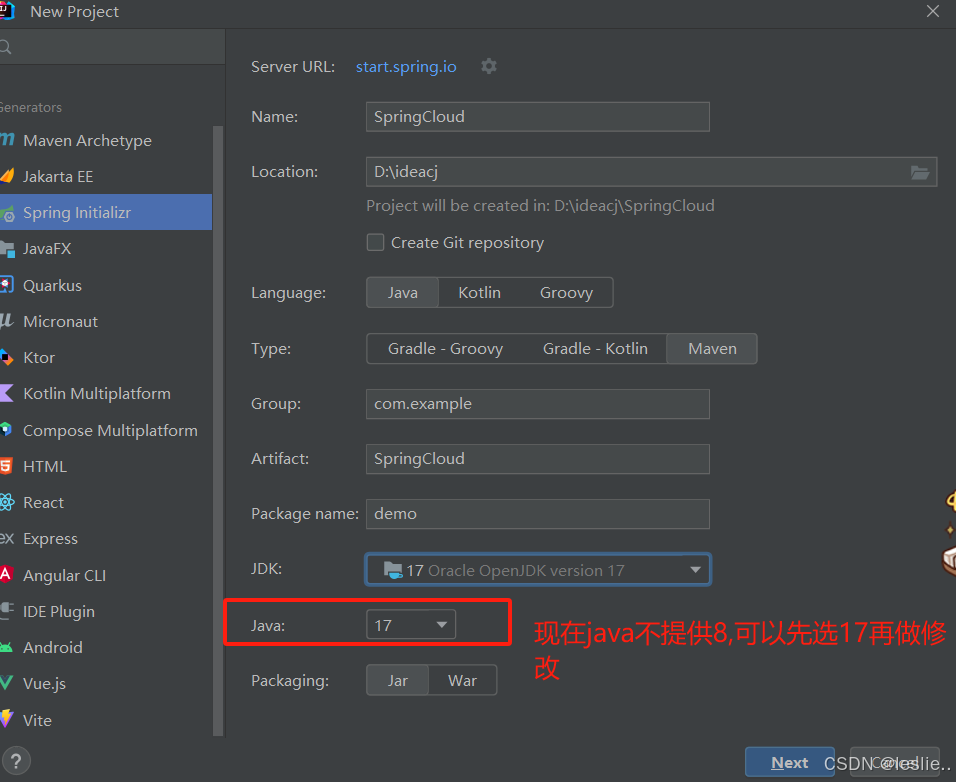The image size is (956, 782).
Task: Click the generators search box
Action: 112,47
